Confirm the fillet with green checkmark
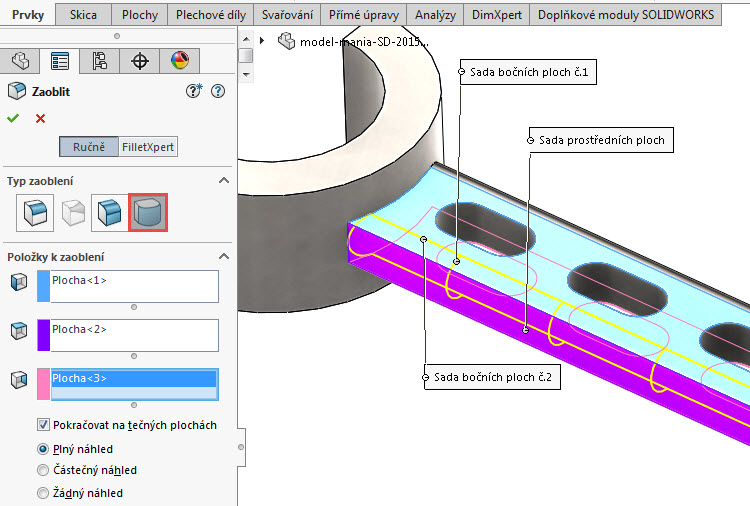Image resolution: width=750 pixels, height=506 pixels. pyautogui.click(x=13, y=118)
